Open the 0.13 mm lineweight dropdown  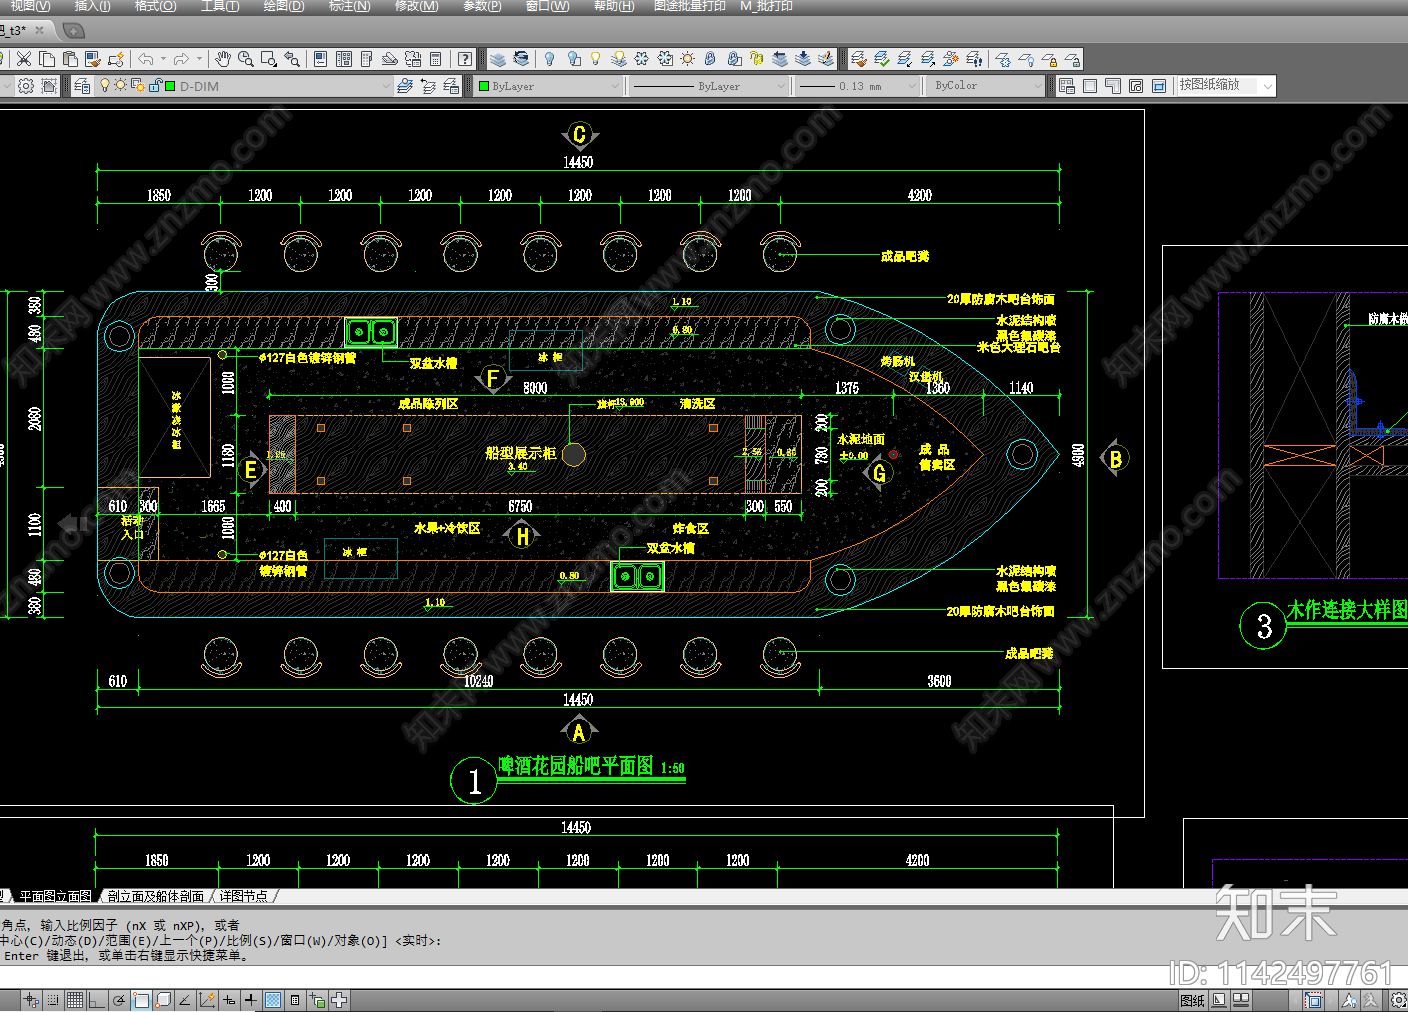[x=911, y=86]
